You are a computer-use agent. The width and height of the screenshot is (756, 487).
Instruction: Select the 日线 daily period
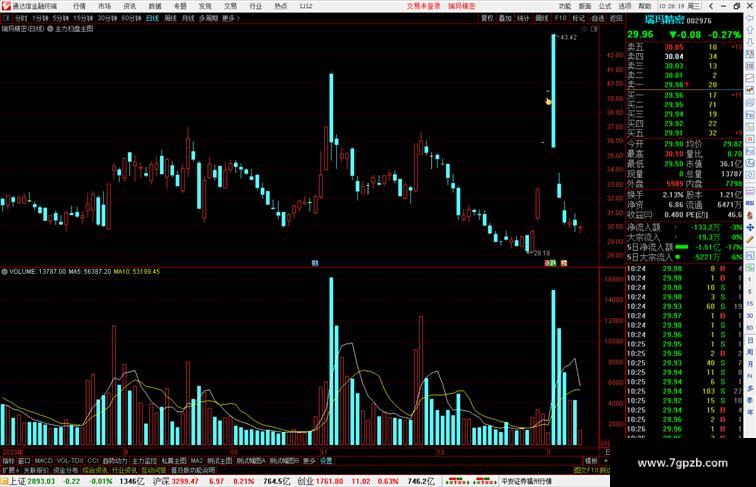pyautogui.click(x=152, y=18)
